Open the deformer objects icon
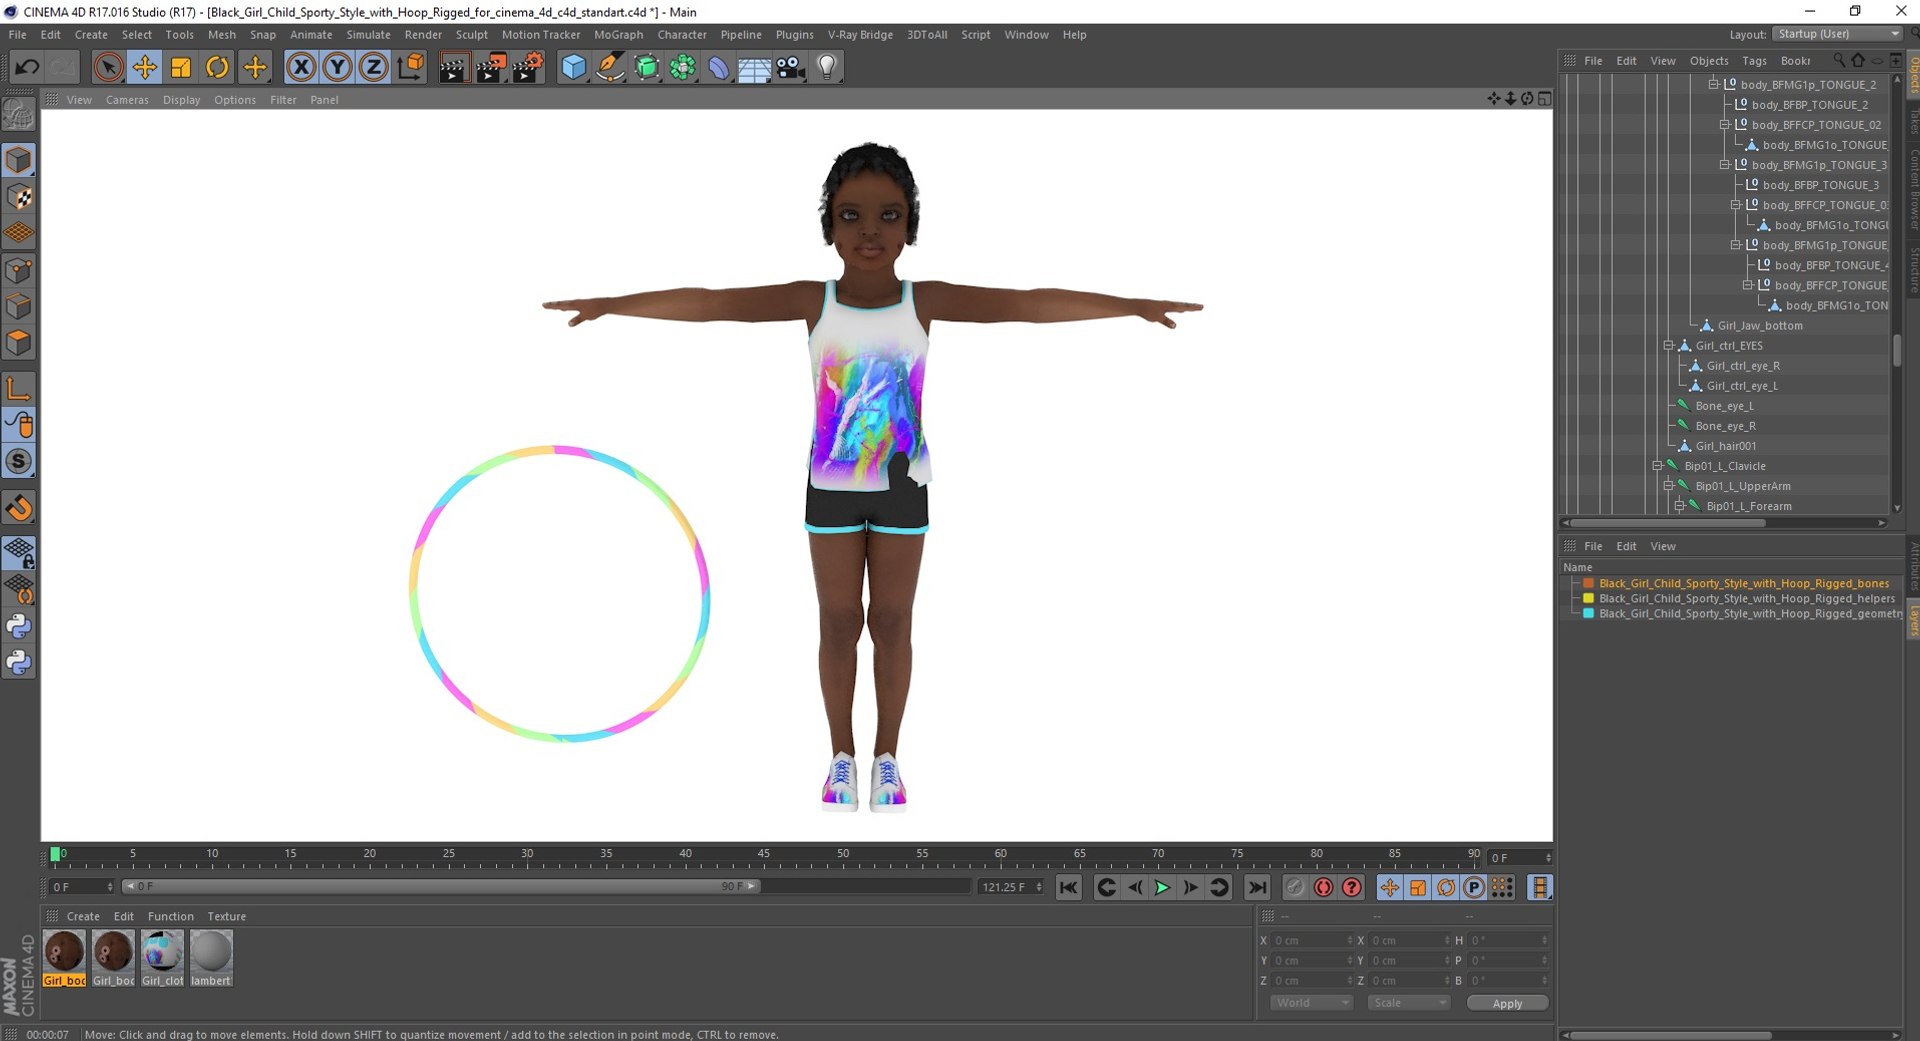The width and height of the screenshot is (1920, 1041). pyautogui.click(x=719, y=67)
